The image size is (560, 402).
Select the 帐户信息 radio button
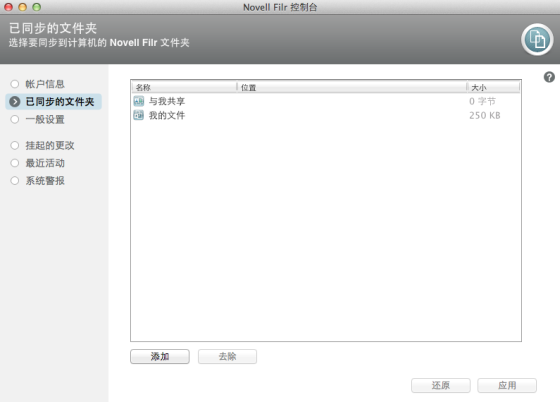(x=15, y=84)
